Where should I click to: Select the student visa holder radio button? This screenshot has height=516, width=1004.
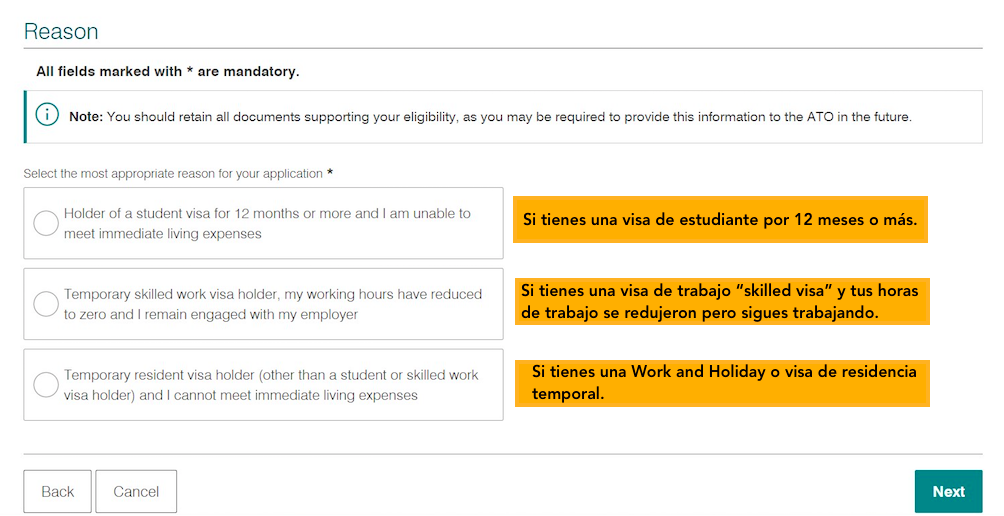click(x=46, y=223)
